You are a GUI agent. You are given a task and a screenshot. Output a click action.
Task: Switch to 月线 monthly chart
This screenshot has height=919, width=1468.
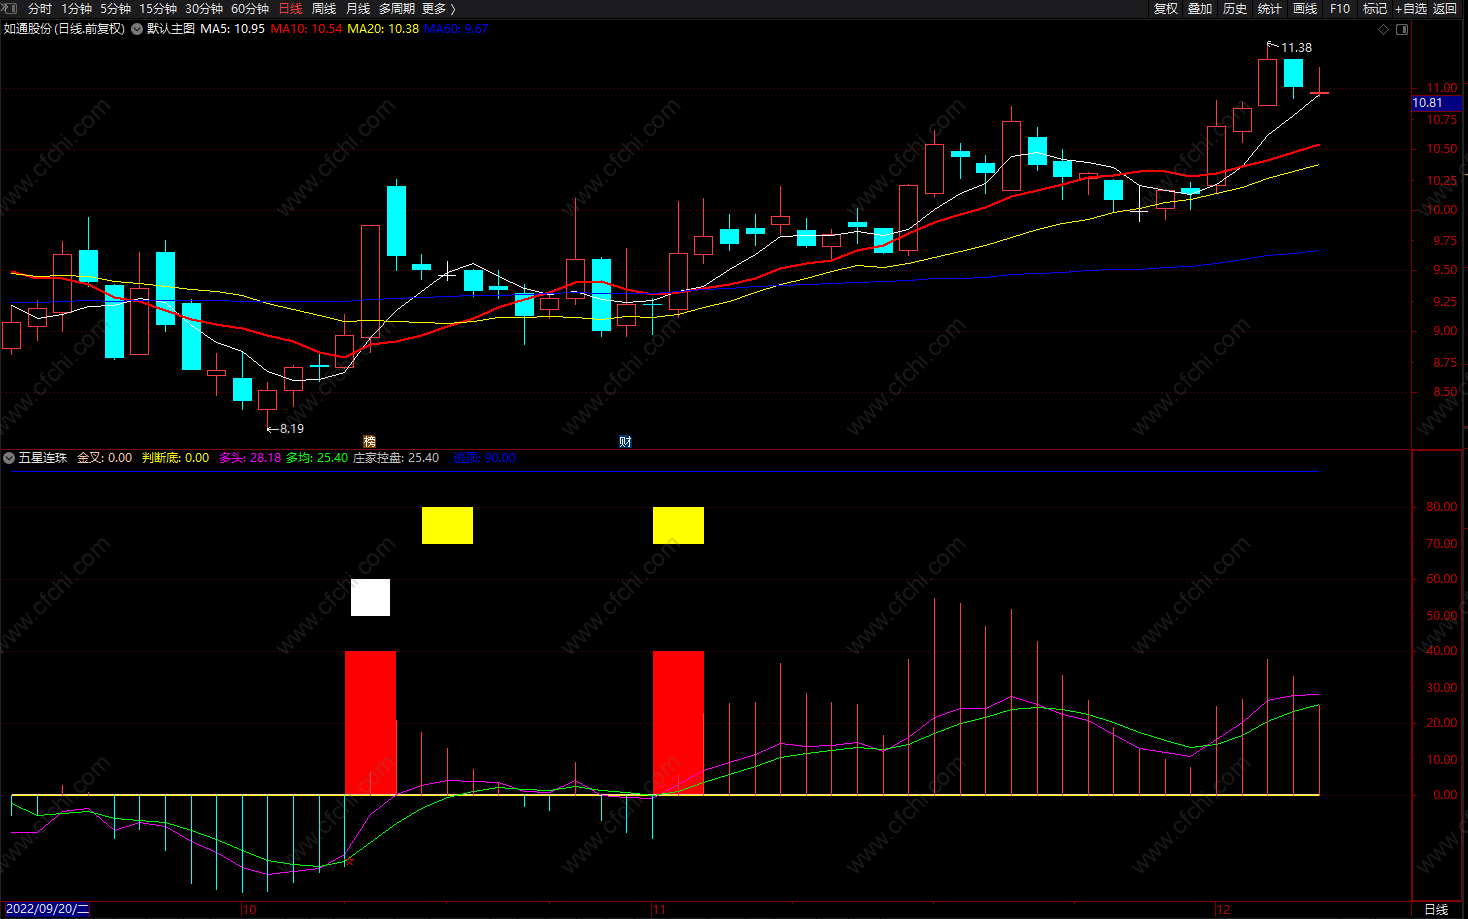pos(358,9)
